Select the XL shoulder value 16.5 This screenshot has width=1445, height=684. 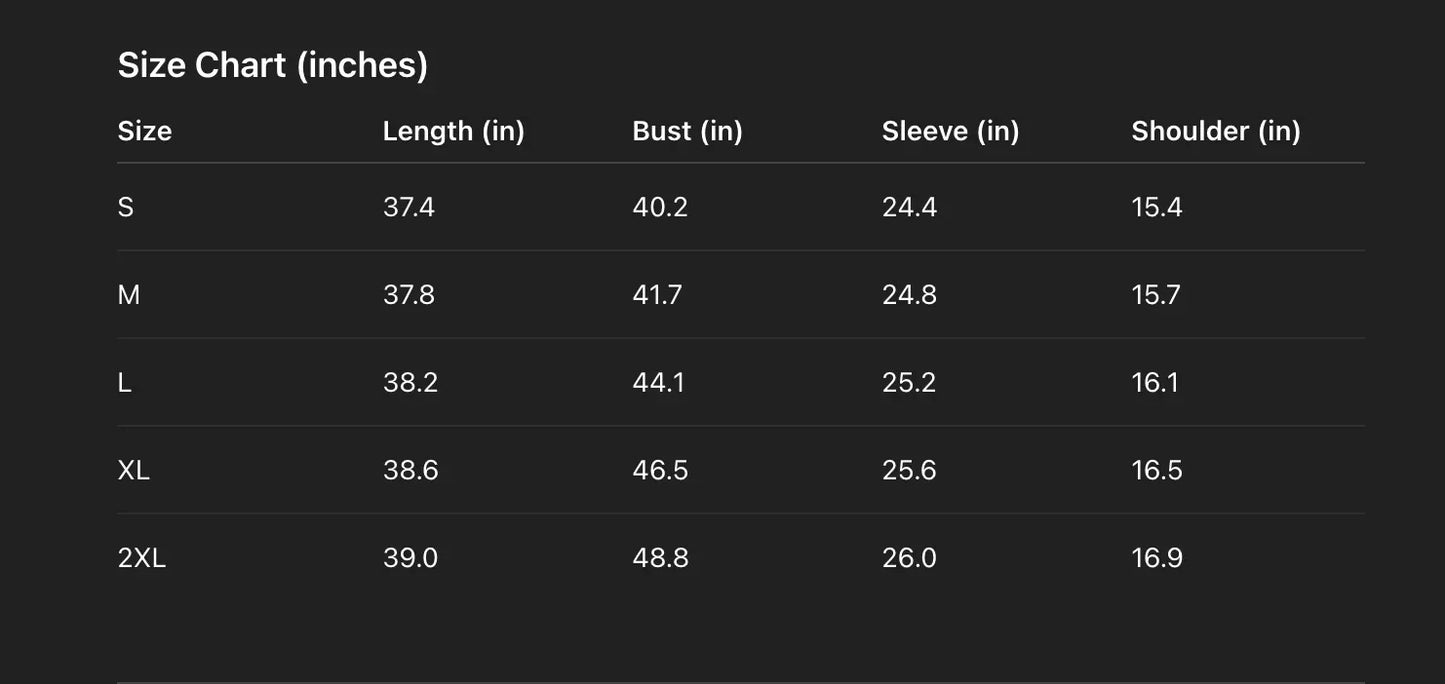[x=1157, y=470]
